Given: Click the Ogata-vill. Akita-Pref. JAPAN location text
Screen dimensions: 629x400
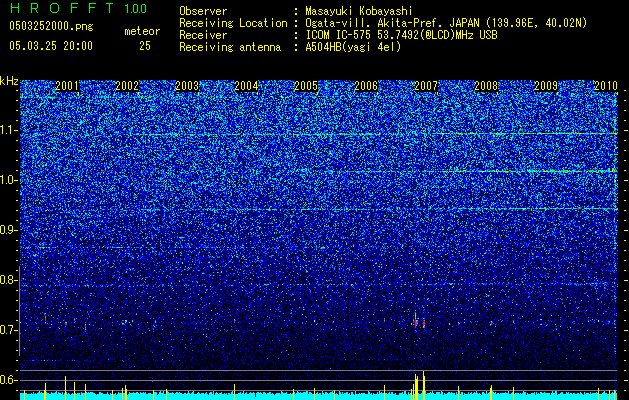Looking at the screenshot, I should tap(446, 23).
